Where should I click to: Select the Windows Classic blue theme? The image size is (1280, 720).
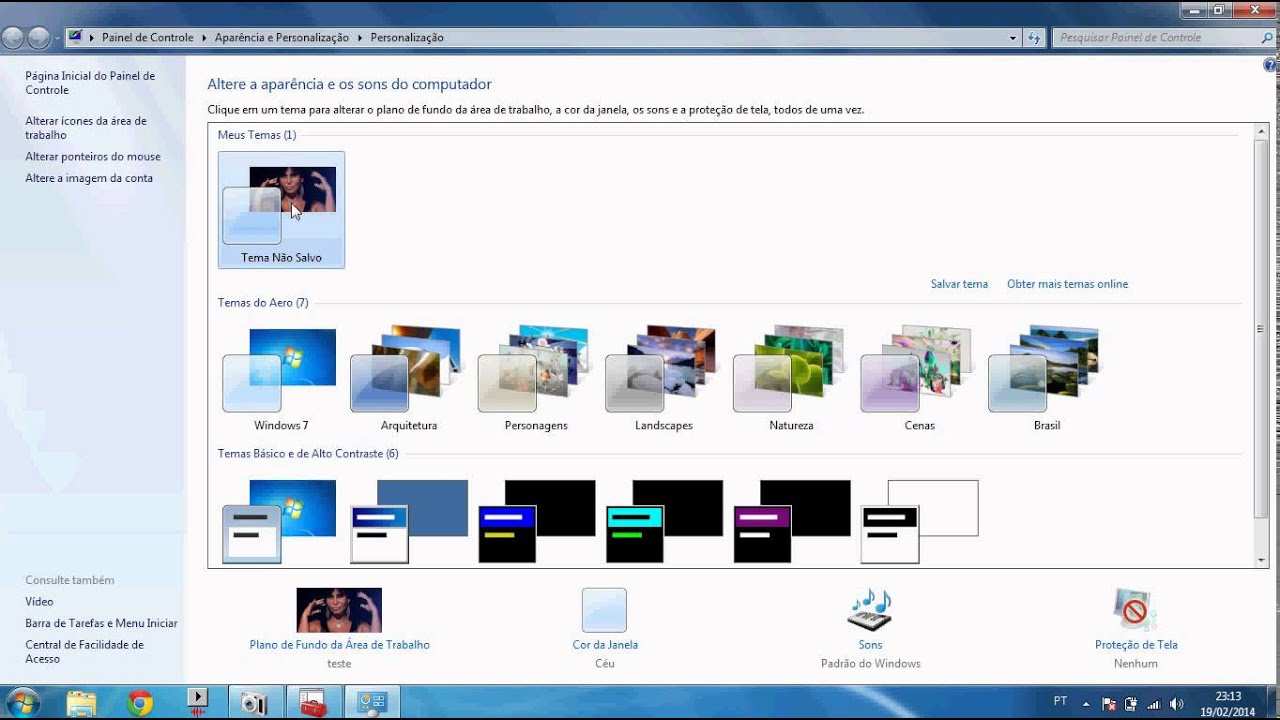pos(409,521)
